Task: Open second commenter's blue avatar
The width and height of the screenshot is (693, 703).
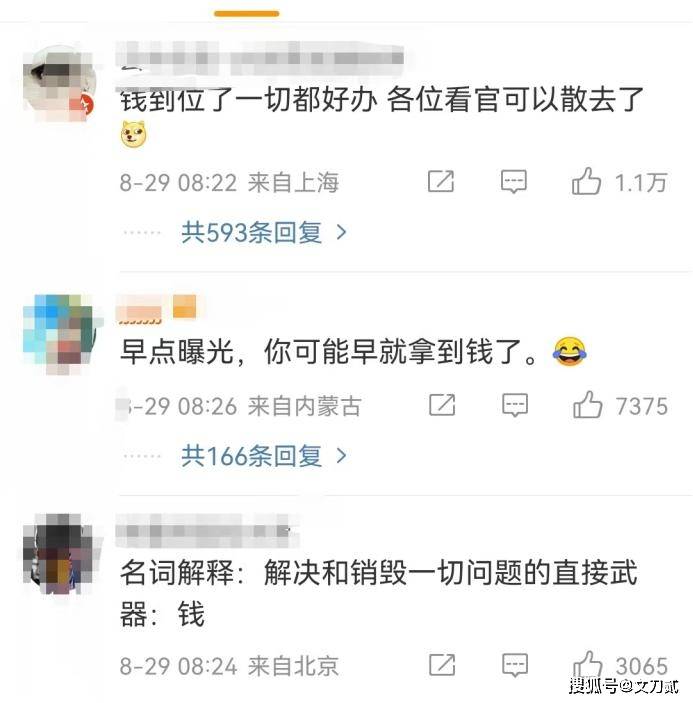Action: click(61, 332)
